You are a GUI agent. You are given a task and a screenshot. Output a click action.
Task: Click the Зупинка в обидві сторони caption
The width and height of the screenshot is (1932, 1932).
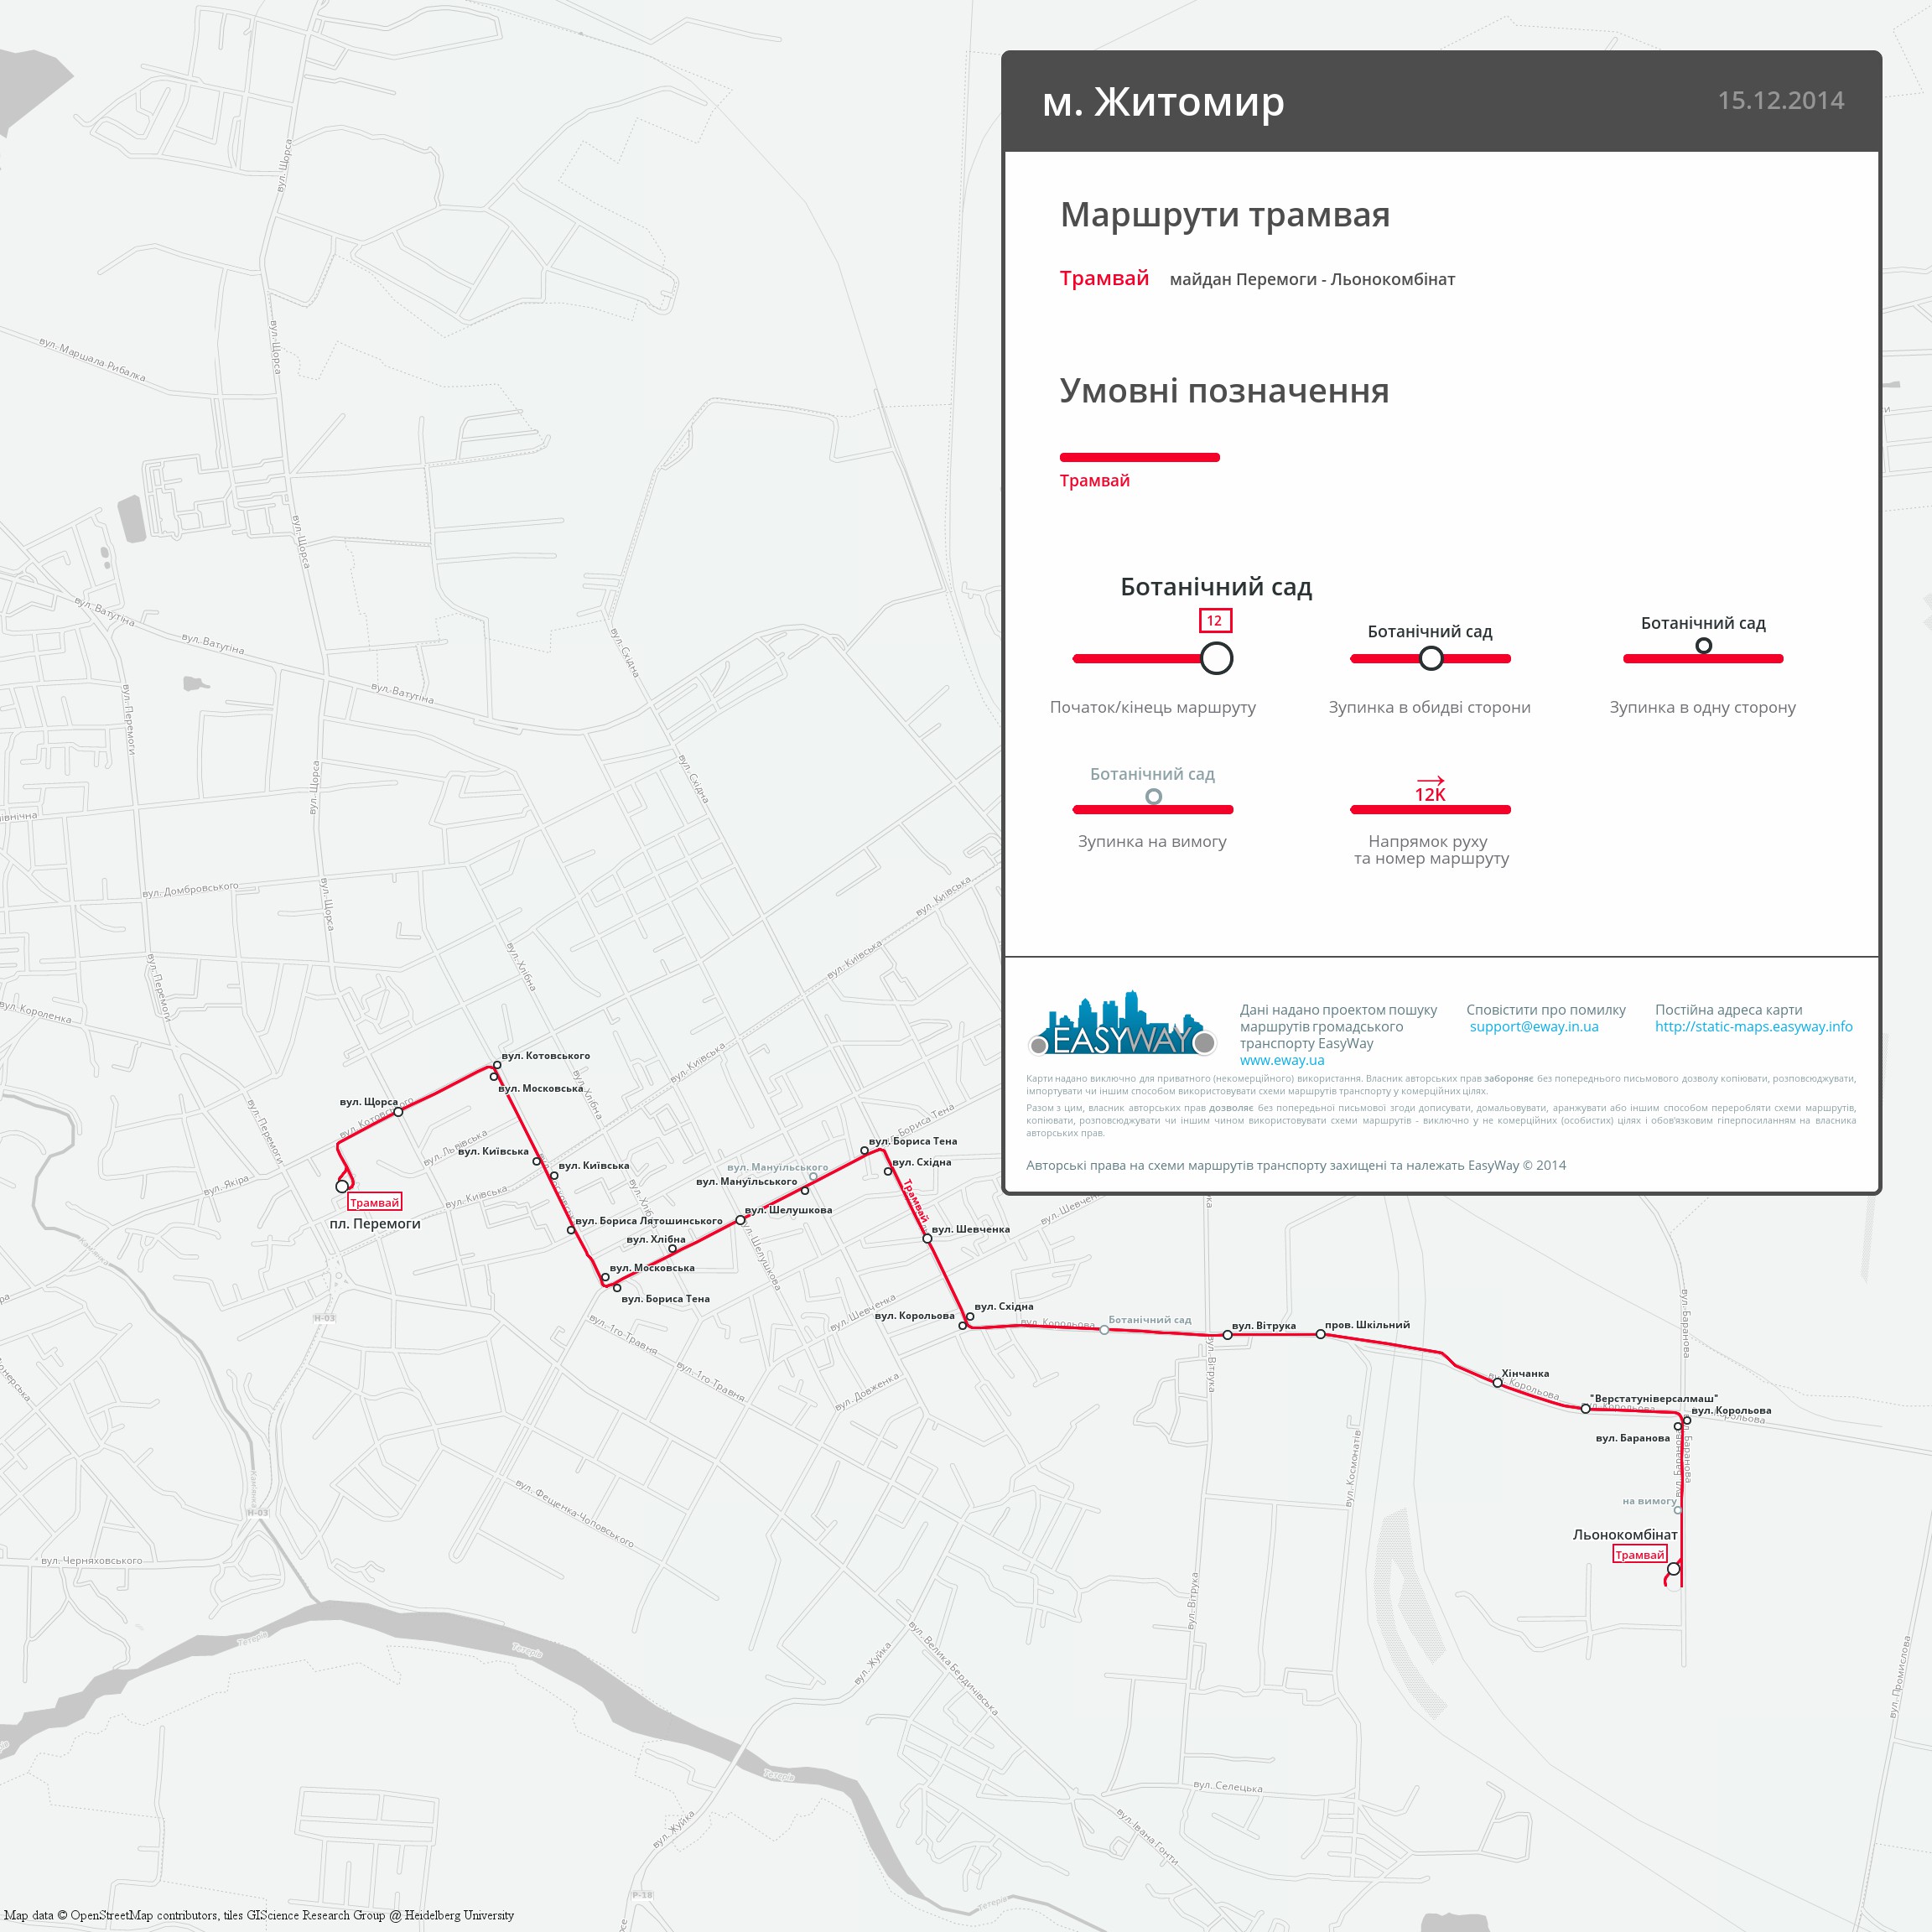pyautogui.click(x=1429, y=707)
